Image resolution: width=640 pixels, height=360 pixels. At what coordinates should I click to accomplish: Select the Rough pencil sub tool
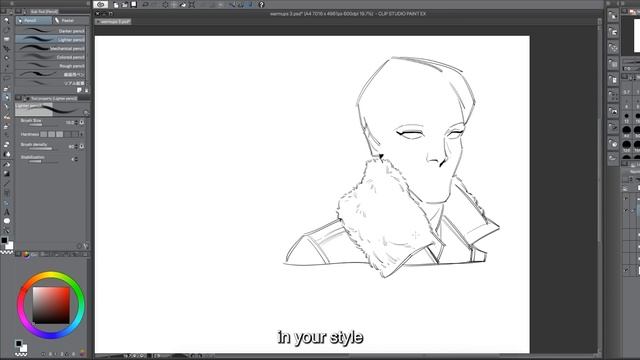(51, 66)
